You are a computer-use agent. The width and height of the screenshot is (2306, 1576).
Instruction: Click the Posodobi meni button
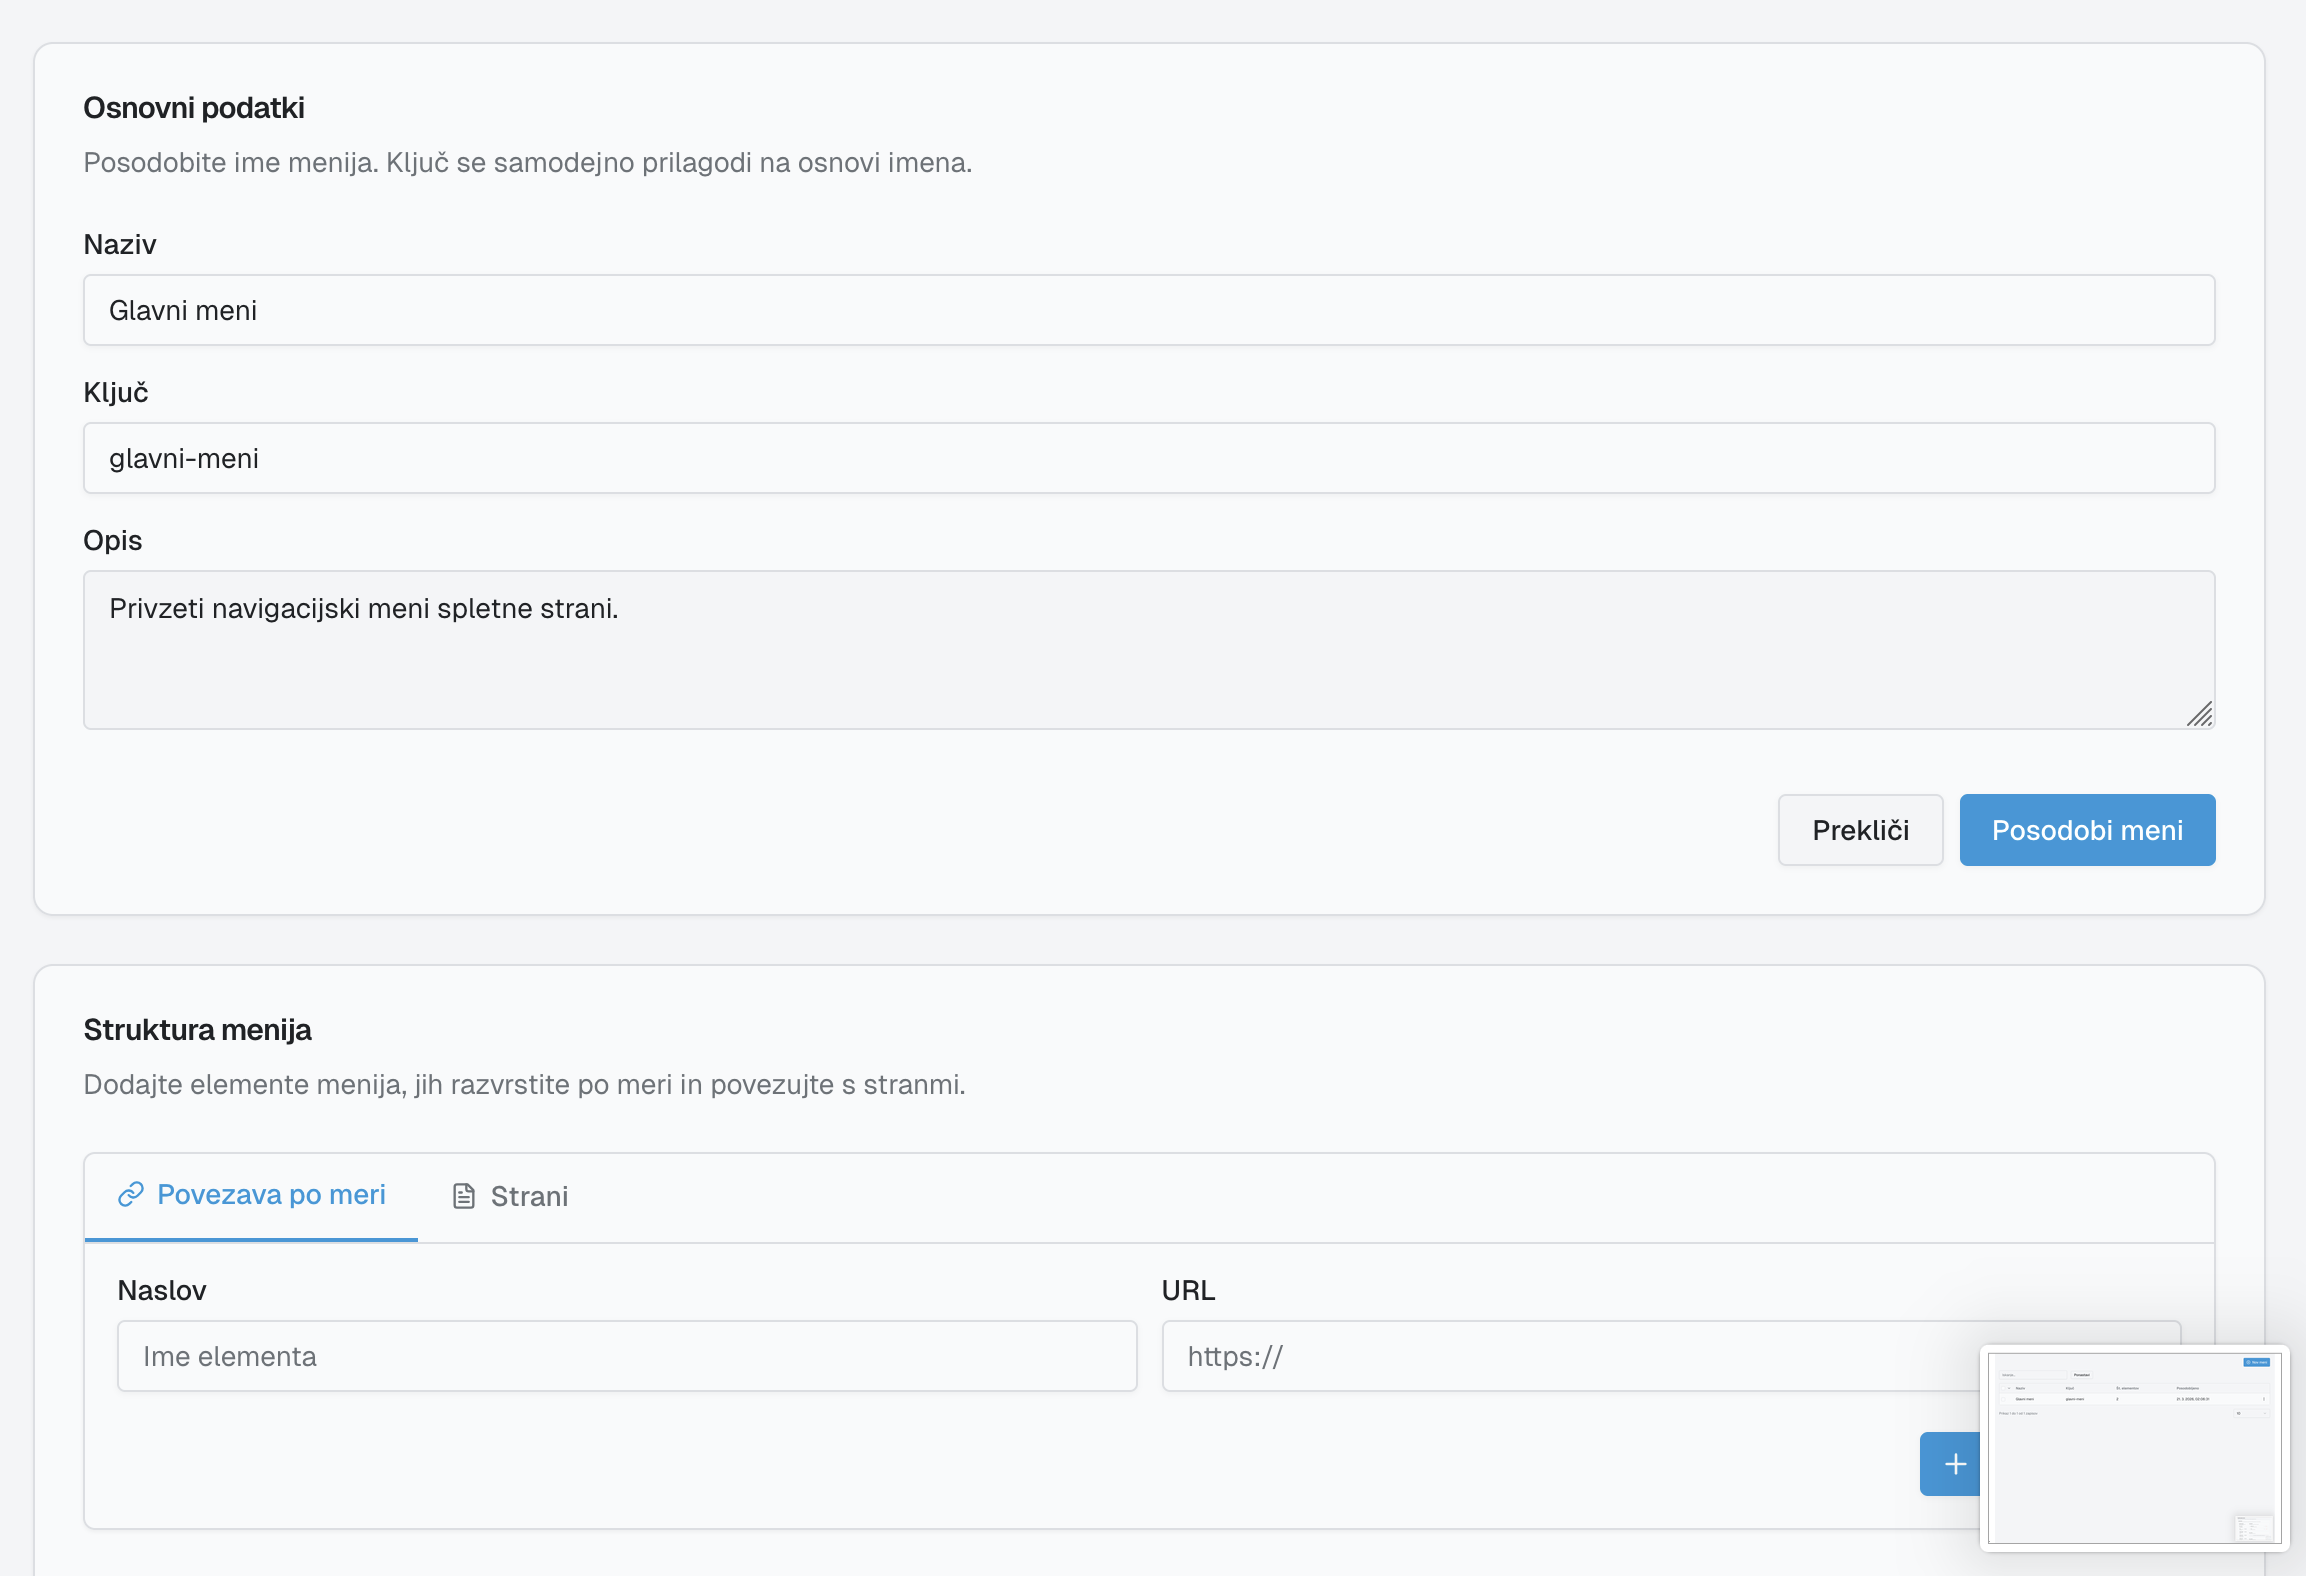click(x=2087, y=830)
